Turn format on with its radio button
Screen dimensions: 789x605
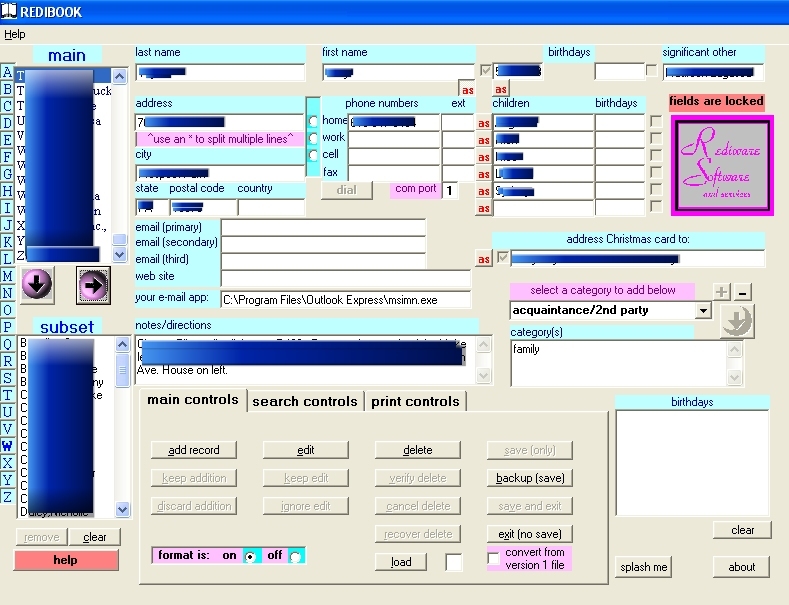(250, 556)
